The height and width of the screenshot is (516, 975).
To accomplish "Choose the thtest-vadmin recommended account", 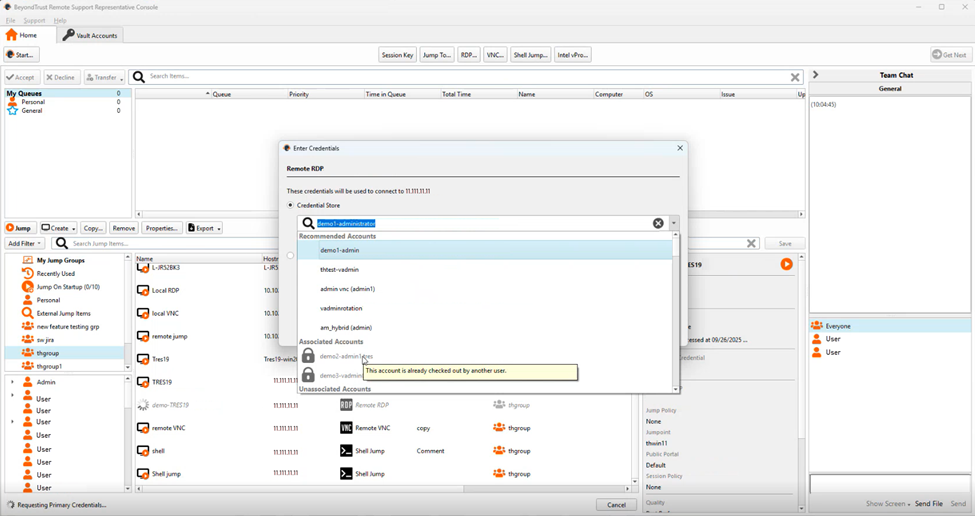I will (x=339, y=270).
